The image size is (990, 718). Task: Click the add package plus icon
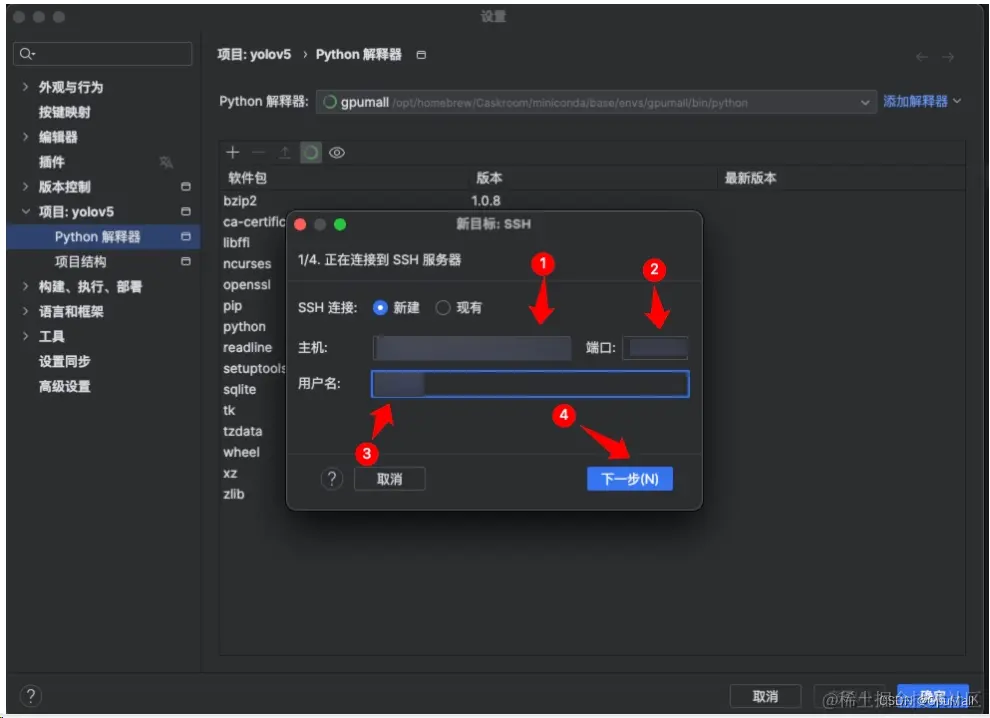(x=232, y=152)
